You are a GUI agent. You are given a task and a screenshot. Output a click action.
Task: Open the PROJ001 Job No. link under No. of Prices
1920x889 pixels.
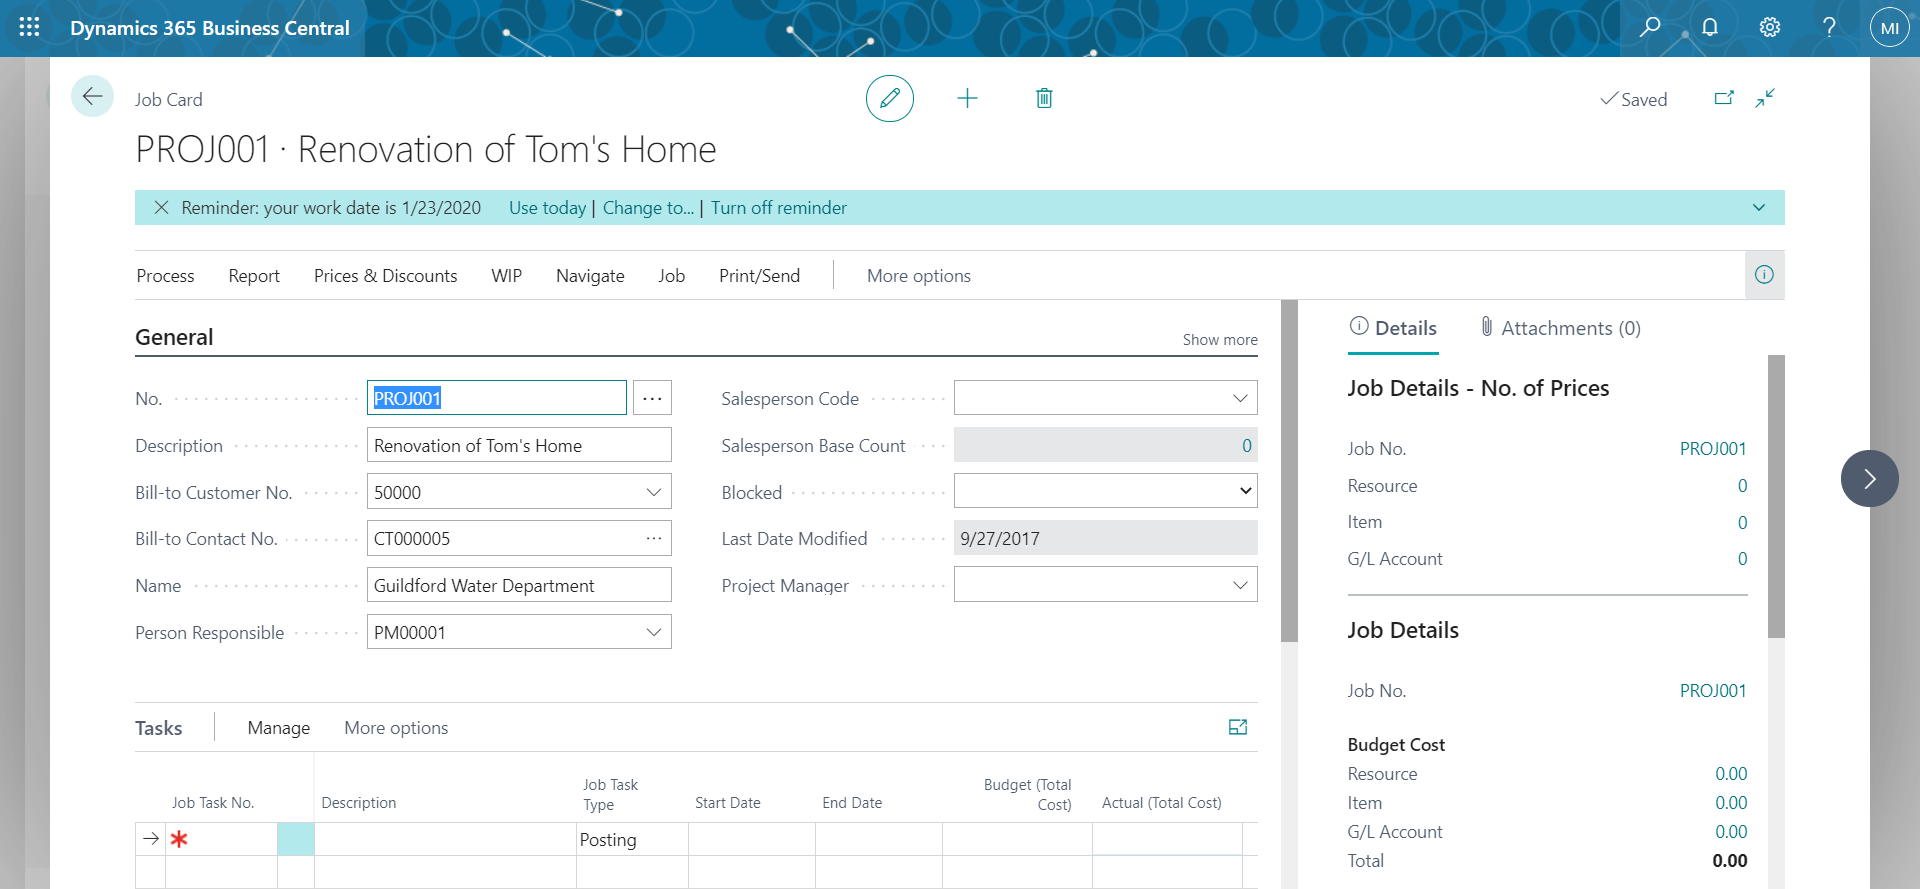pos(1713,449)
